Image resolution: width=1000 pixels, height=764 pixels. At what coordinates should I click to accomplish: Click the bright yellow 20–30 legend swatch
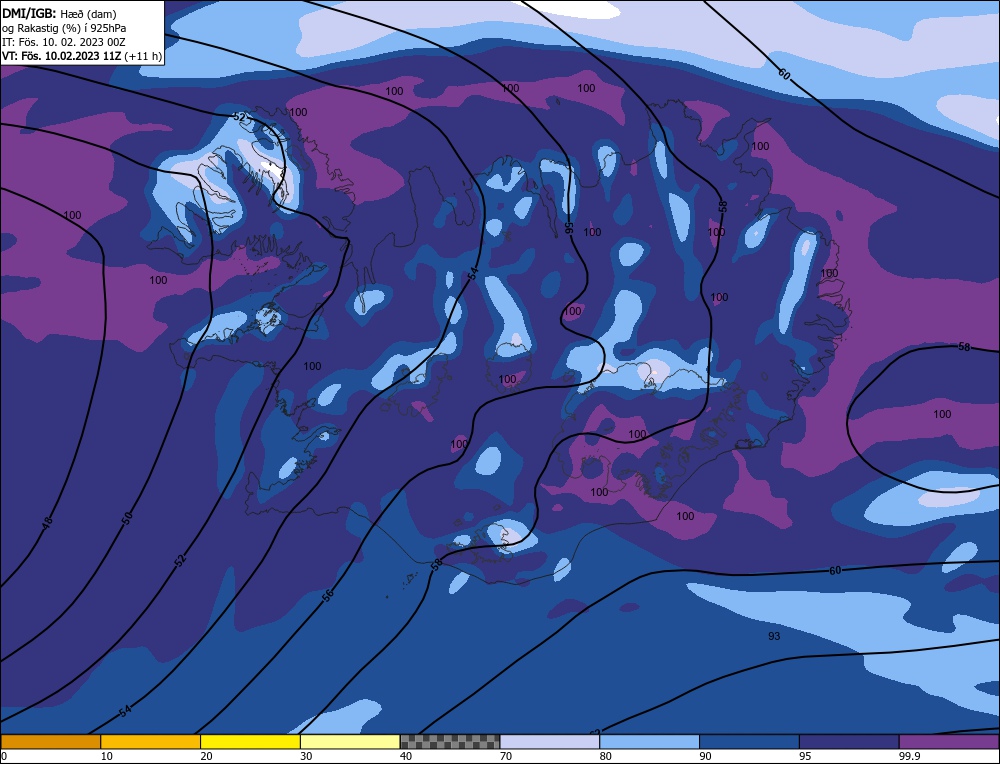(250, 742)
